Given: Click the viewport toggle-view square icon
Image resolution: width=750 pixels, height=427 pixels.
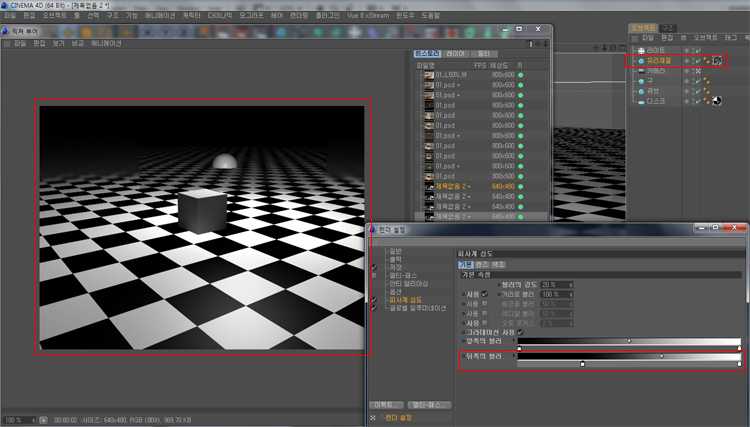Looking at the screenshot, I should (621, 48).
